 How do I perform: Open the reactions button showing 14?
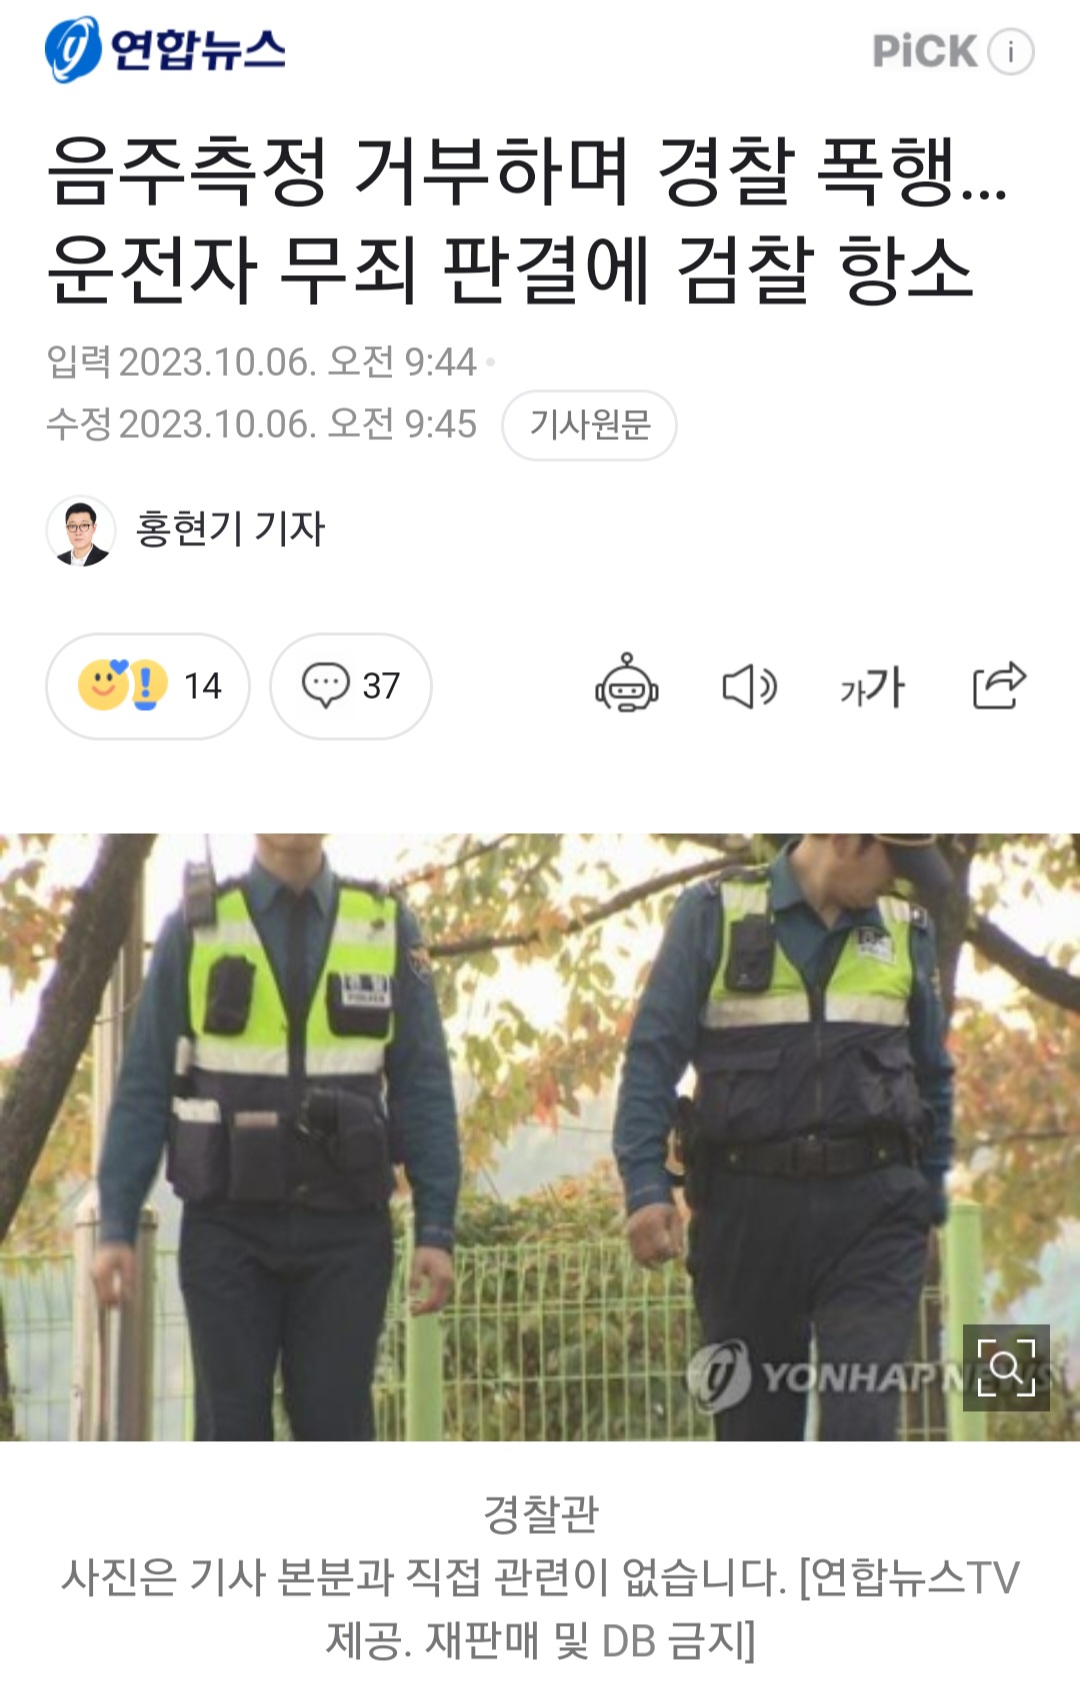click(148, 686)
